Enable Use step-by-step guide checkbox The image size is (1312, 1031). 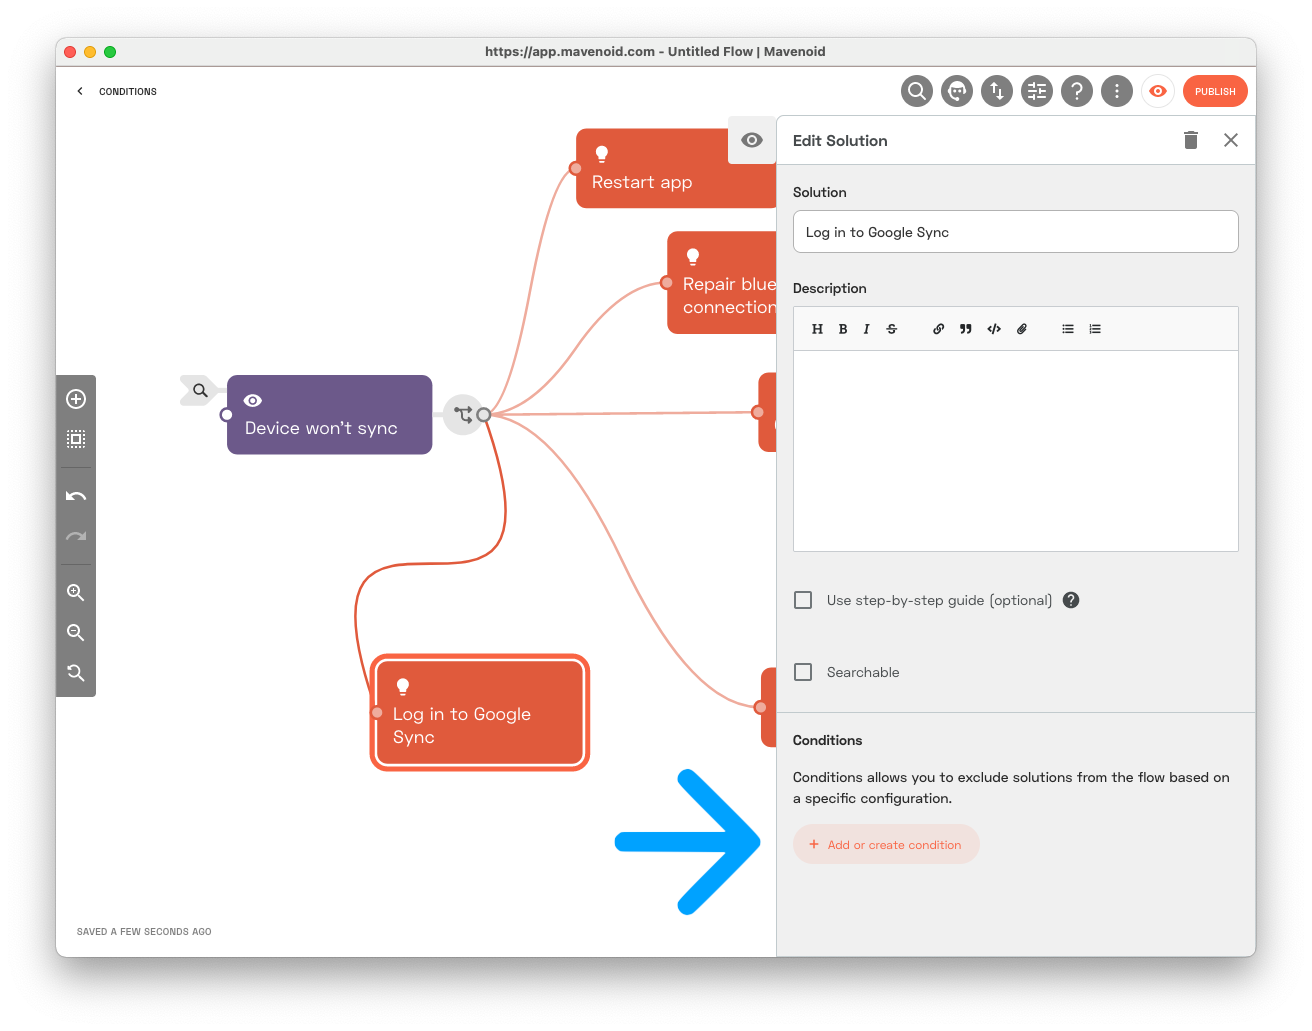coord(803,600)
